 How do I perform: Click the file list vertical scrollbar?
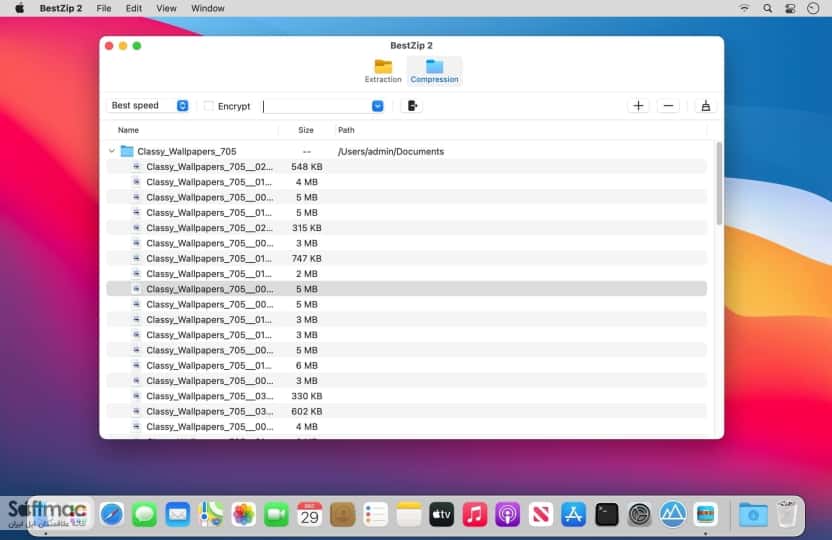[x=720, y=184]
